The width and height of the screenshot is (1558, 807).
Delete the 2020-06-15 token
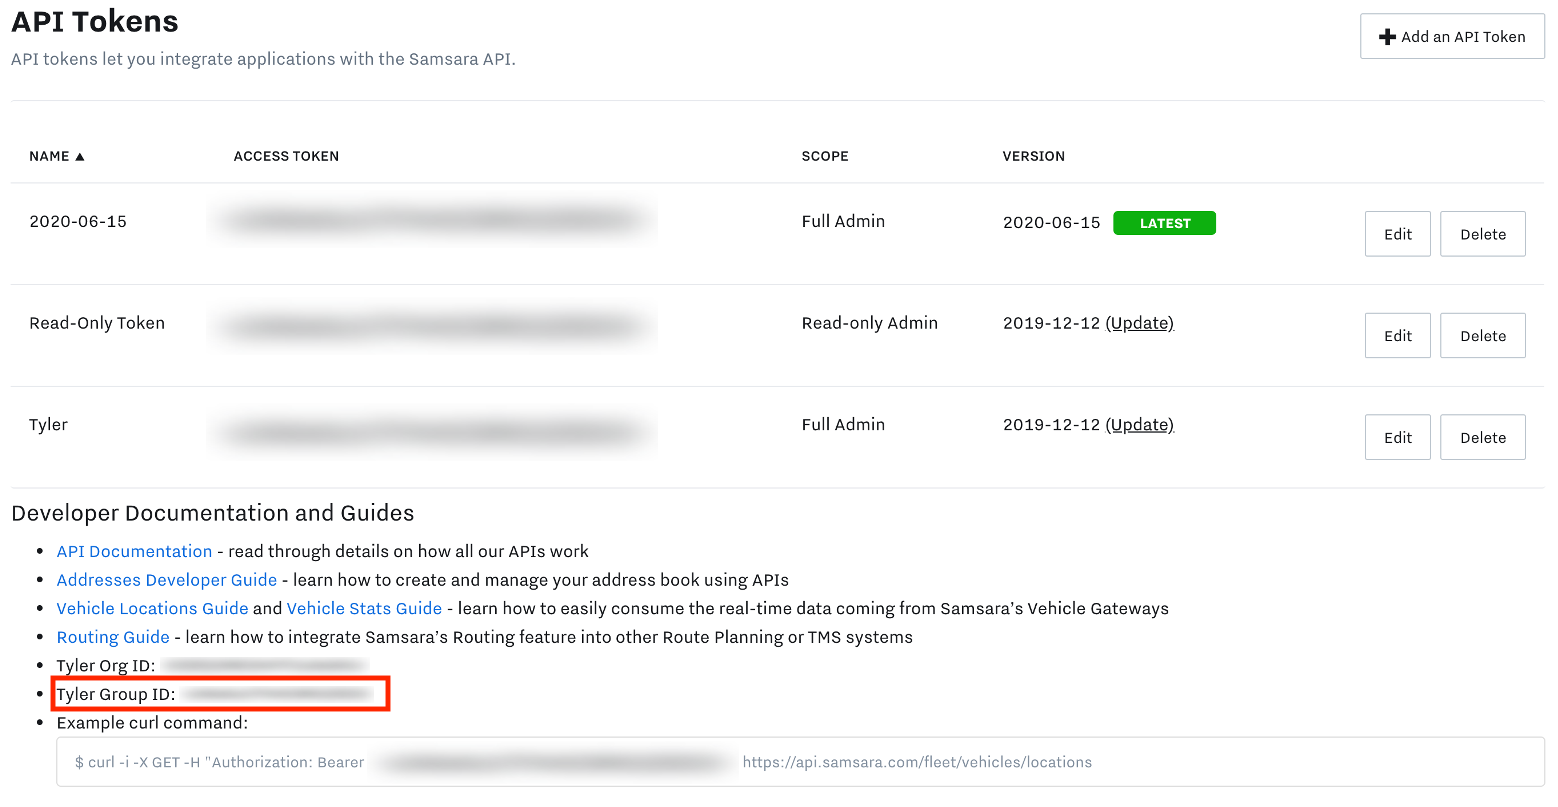pos(1482,234)
